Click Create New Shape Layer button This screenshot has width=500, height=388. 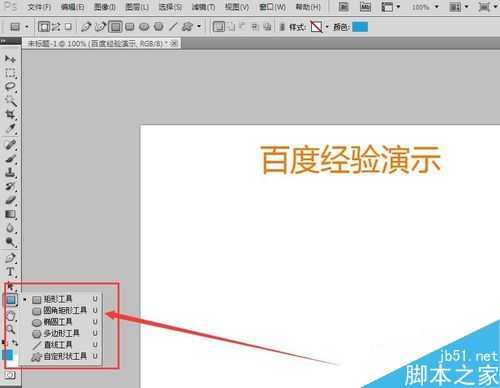219,27
